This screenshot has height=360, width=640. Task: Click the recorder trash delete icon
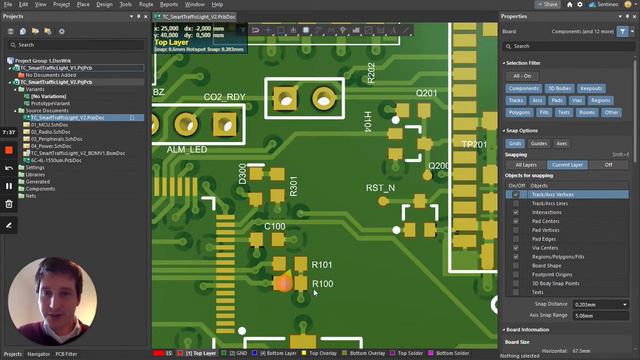click(9, 204)
